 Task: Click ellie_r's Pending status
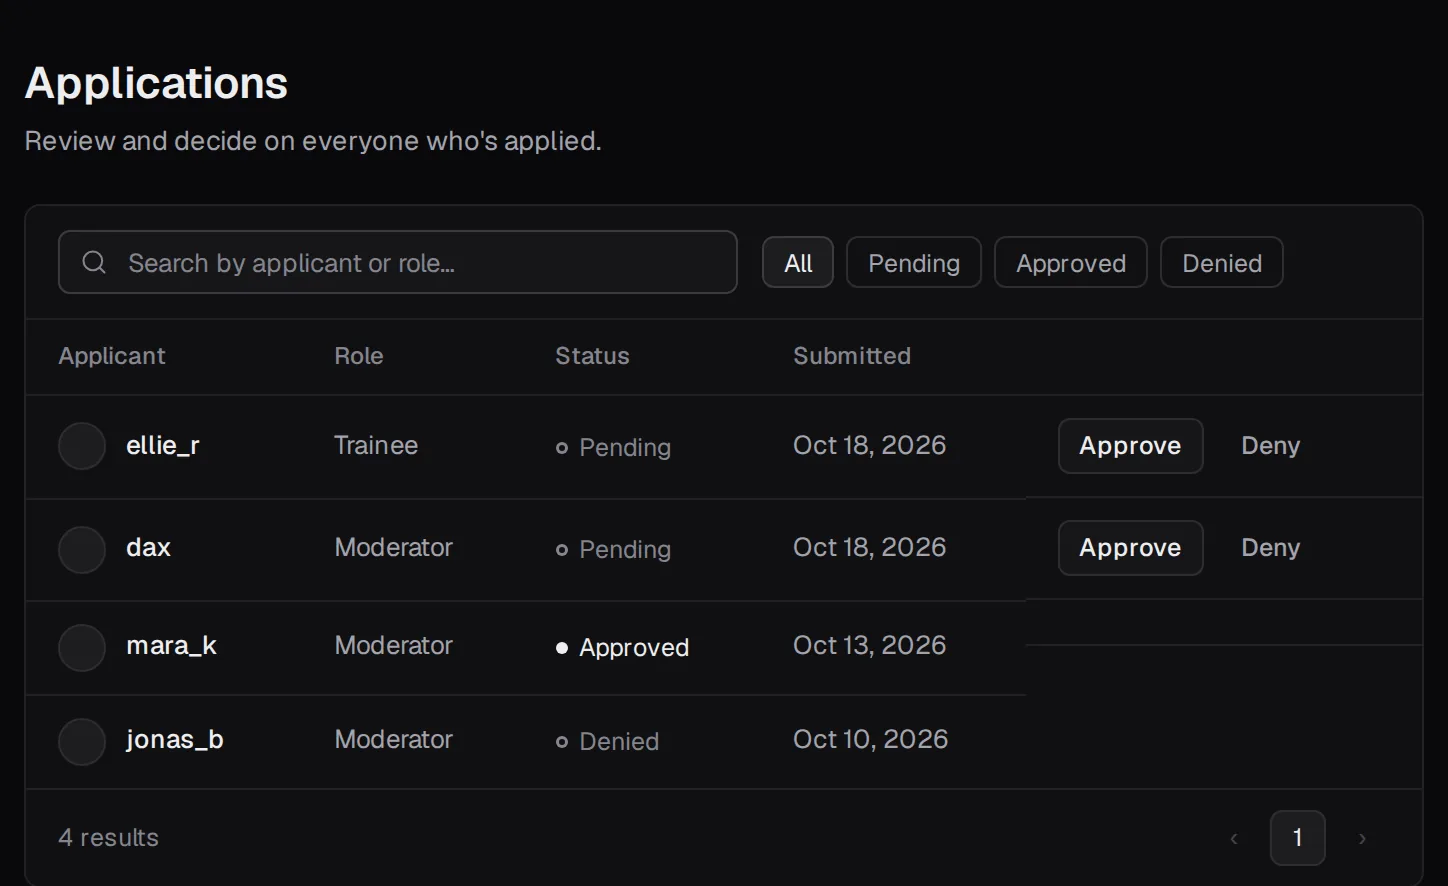click(614, 448)
